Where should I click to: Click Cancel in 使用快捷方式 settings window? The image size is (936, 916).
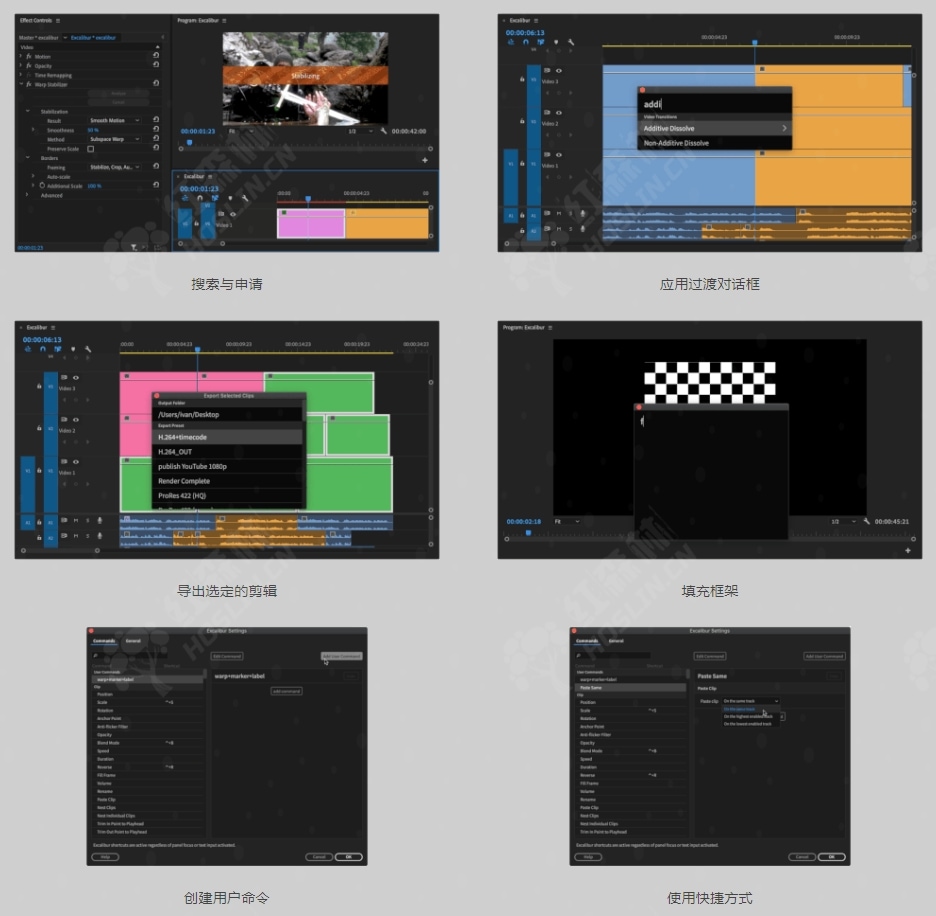(x=802, y=856)
